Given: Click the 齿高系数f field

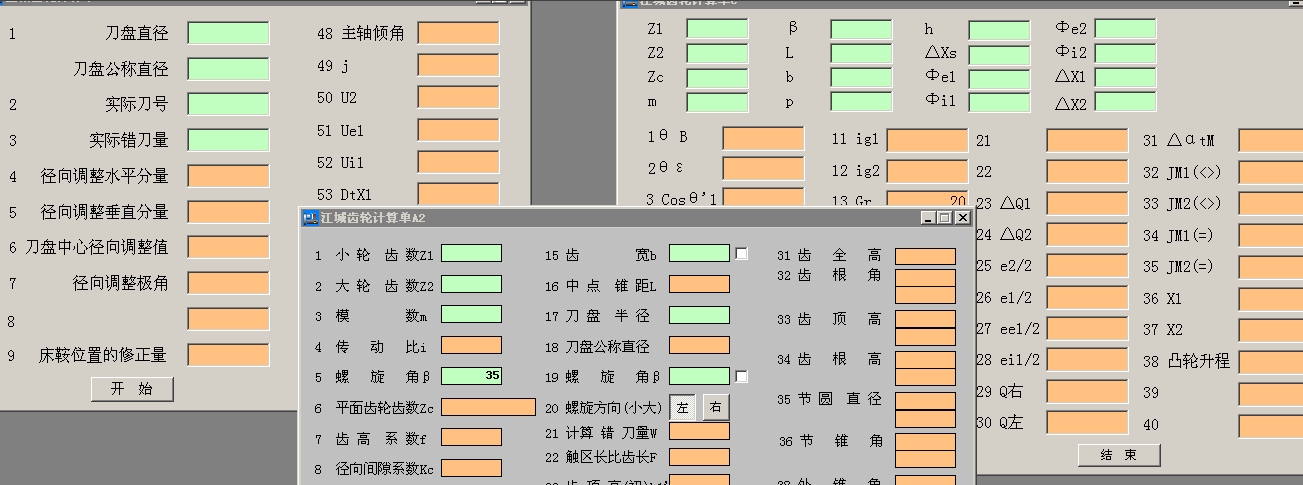Looking at the screenshot, I should pyautogui.click(x=471, y=437).
